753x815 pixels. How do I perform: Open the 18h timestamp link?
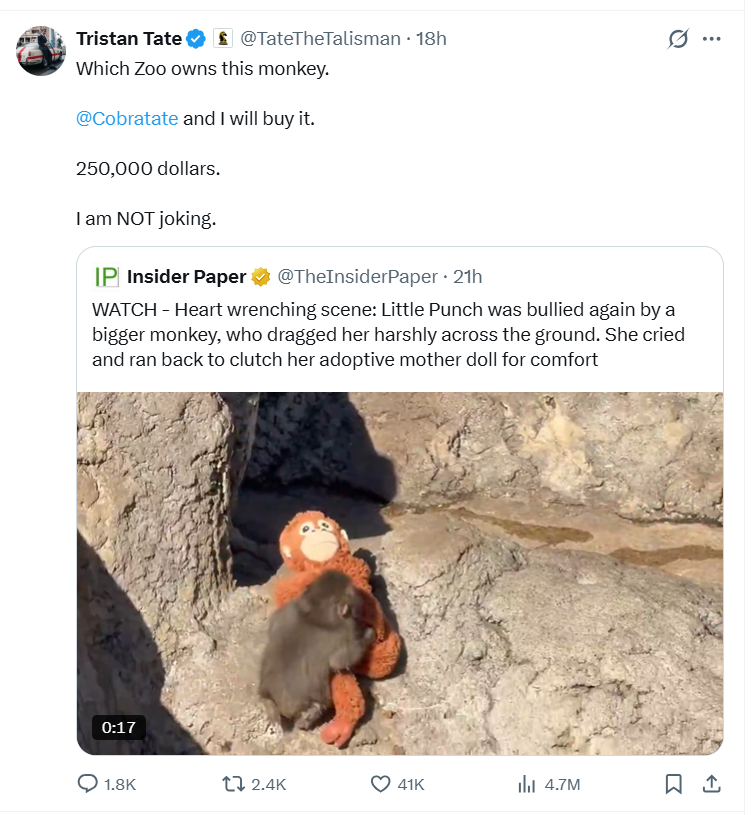[x=431, y=39]
